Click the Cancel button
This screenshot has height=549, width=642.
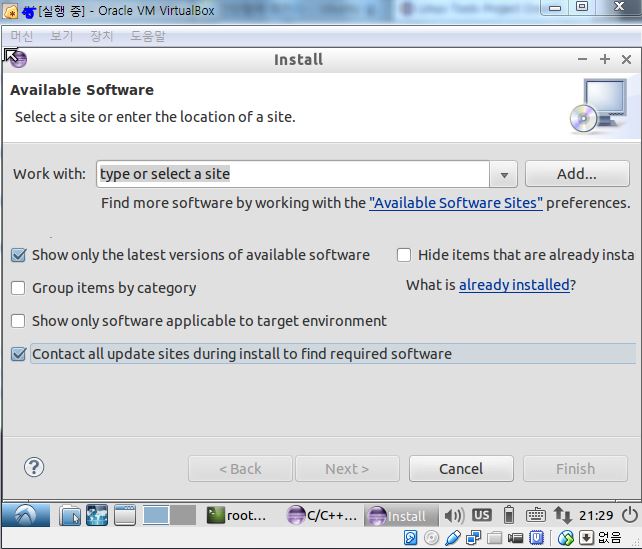coord(461,469)
